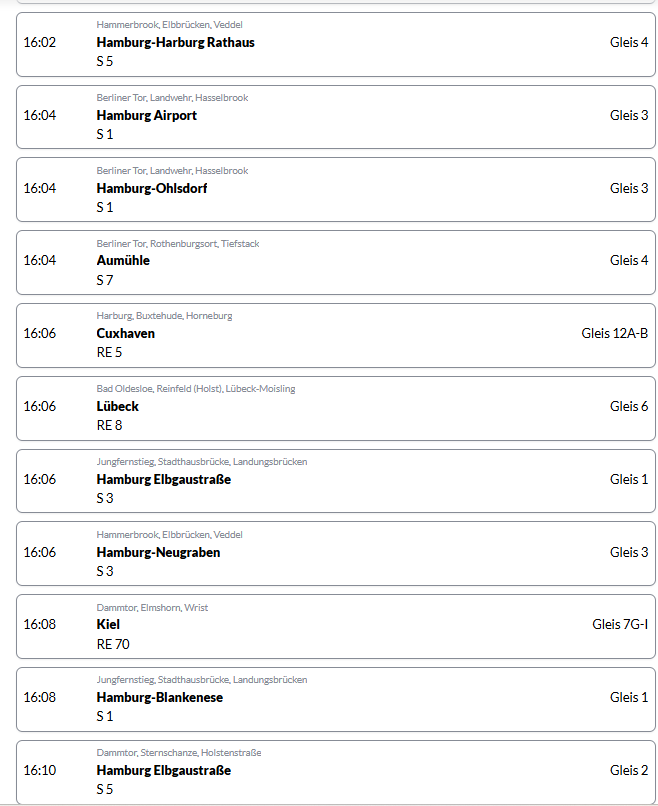The height and width of the screenshot is (806, 658).
Task: Click the Gleis 6 label for Lübeck
Action: pyautogui.click(x=629, y=406)
